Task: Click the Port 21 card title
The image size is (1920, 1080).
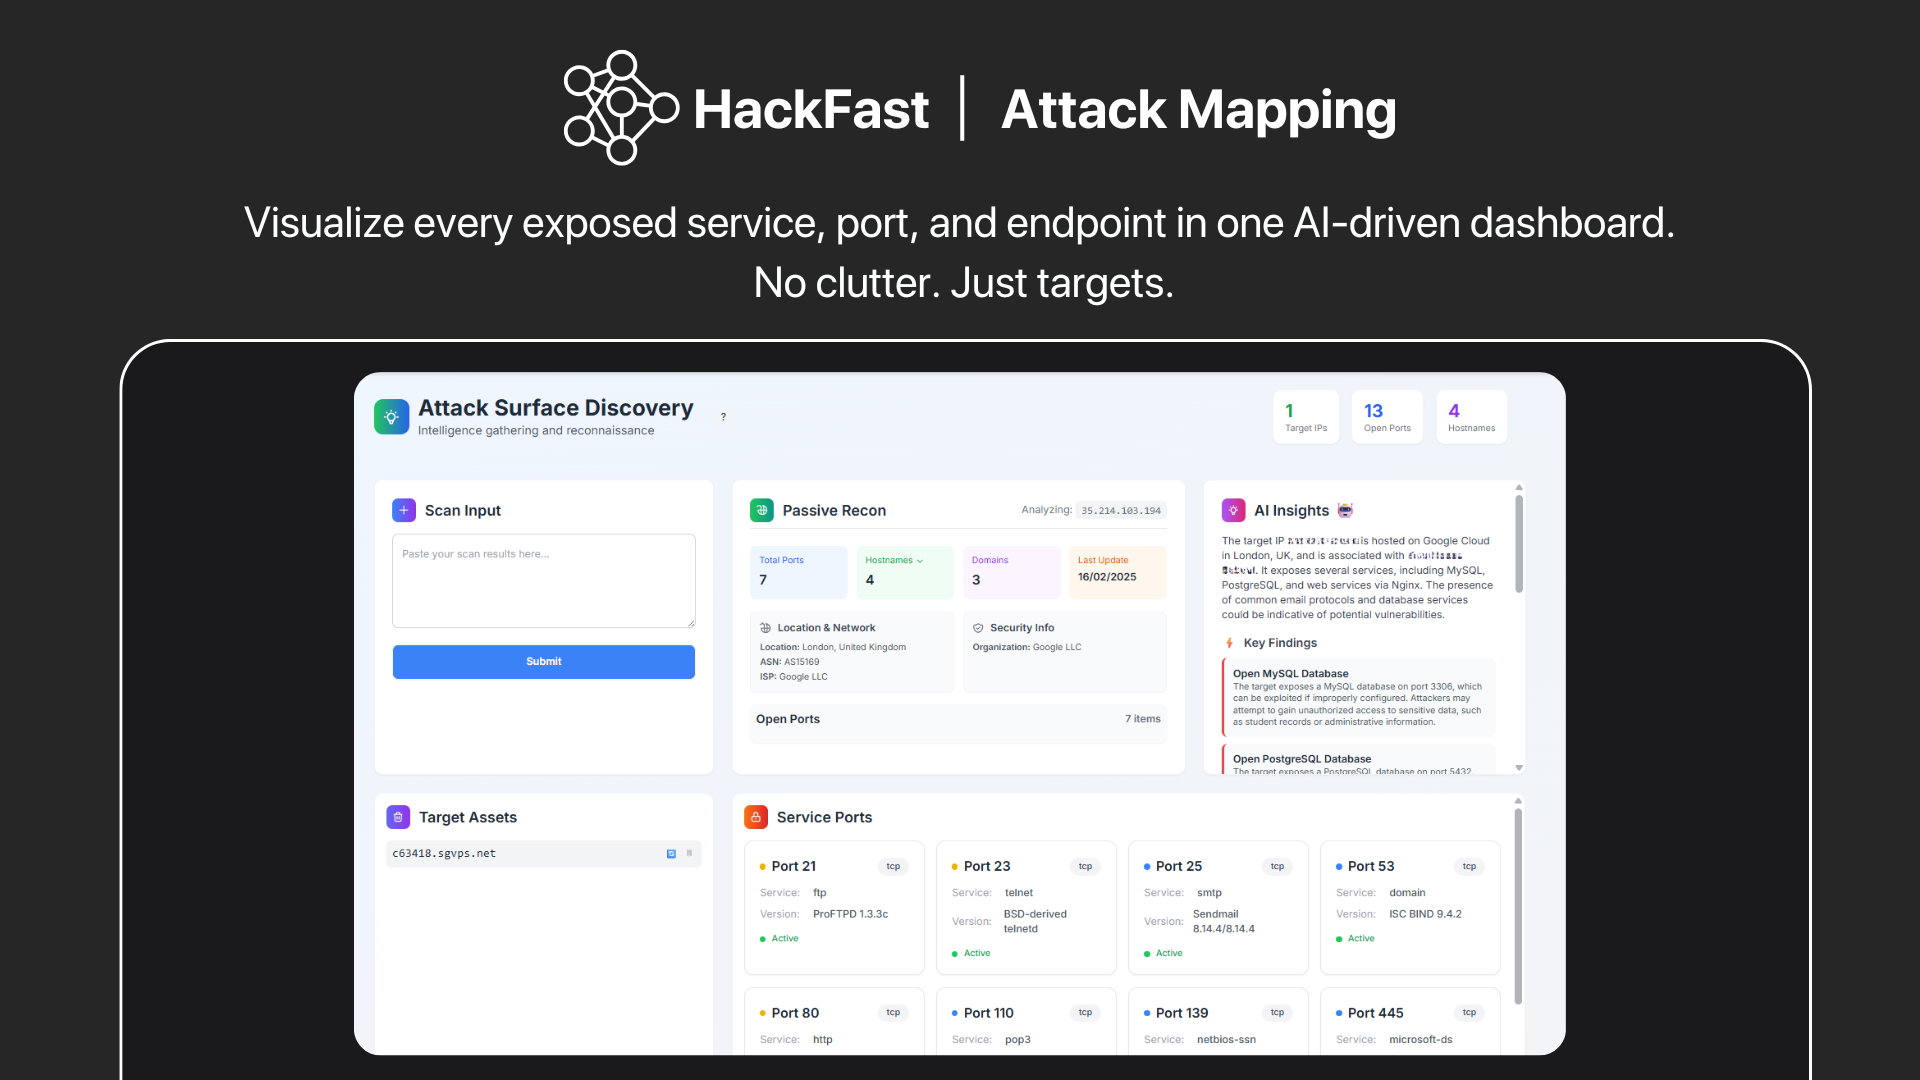Action: point(794,867)
